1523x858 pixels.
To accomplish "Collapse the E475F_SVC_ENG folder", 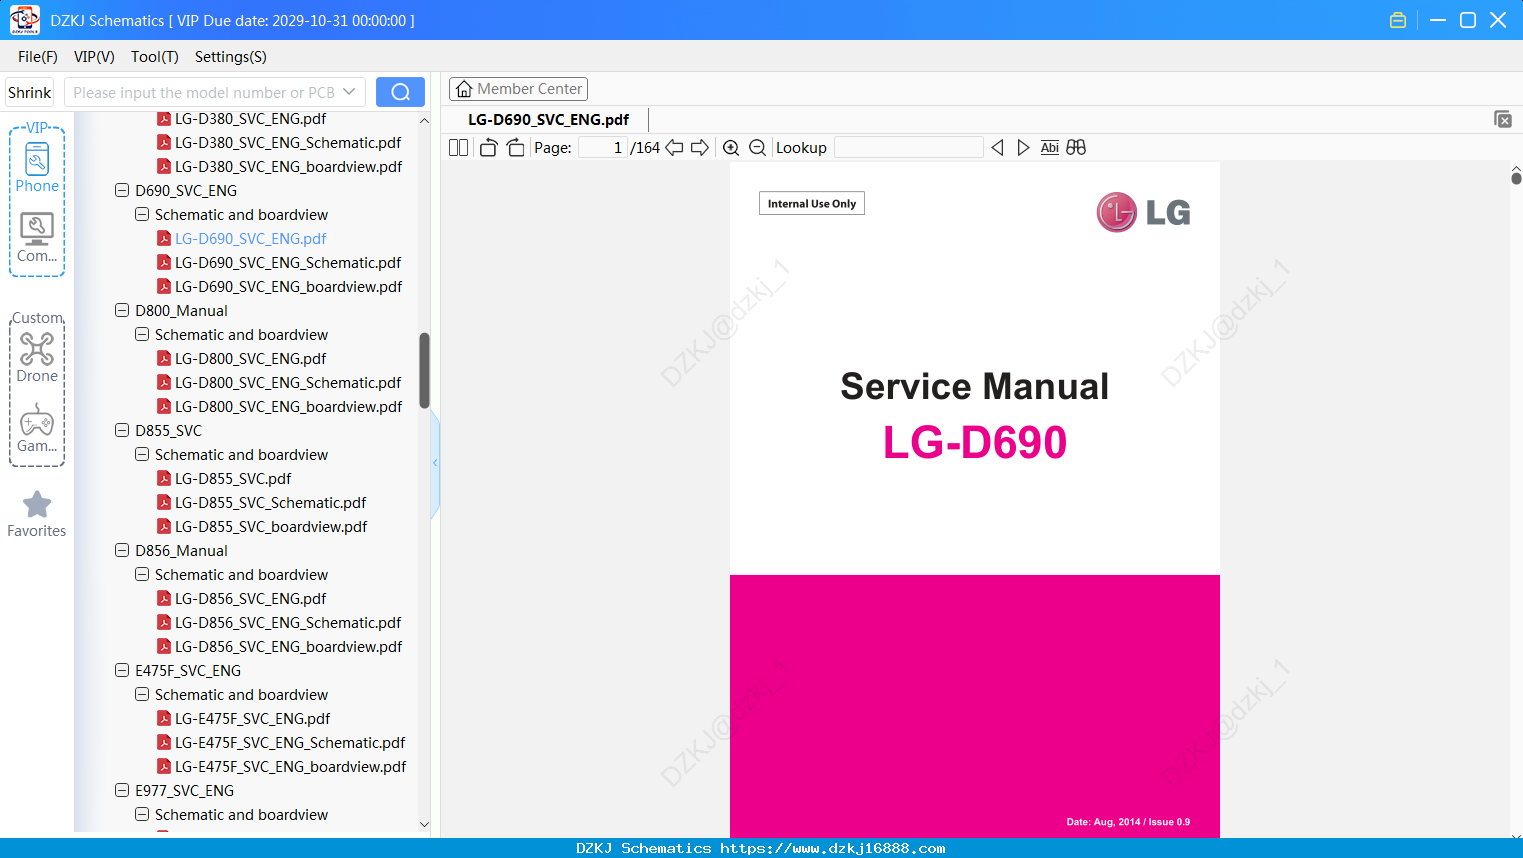I will 122,670.
